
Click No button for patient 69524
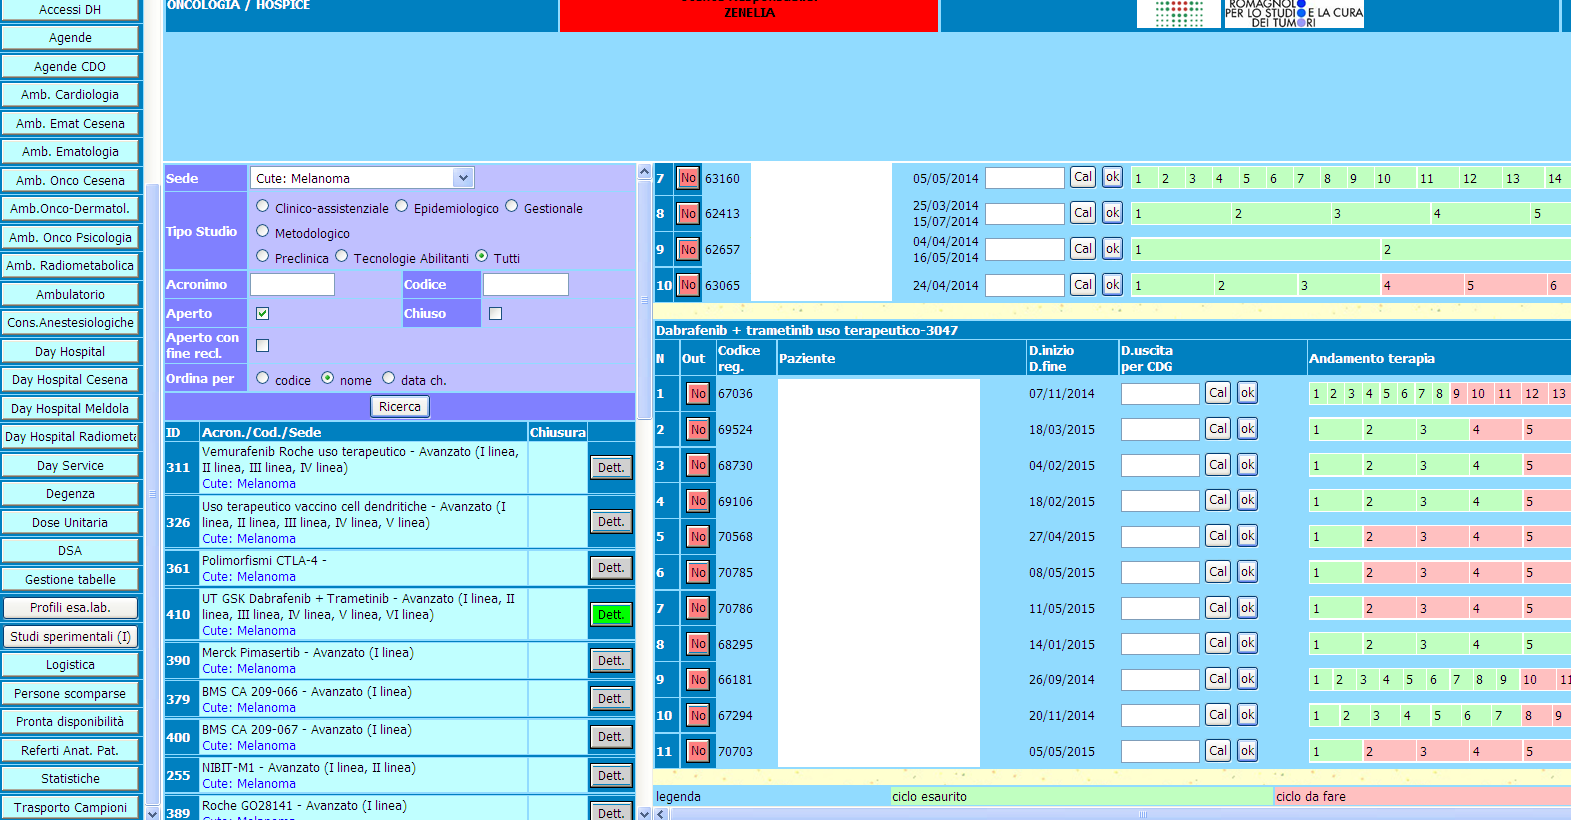698,429
